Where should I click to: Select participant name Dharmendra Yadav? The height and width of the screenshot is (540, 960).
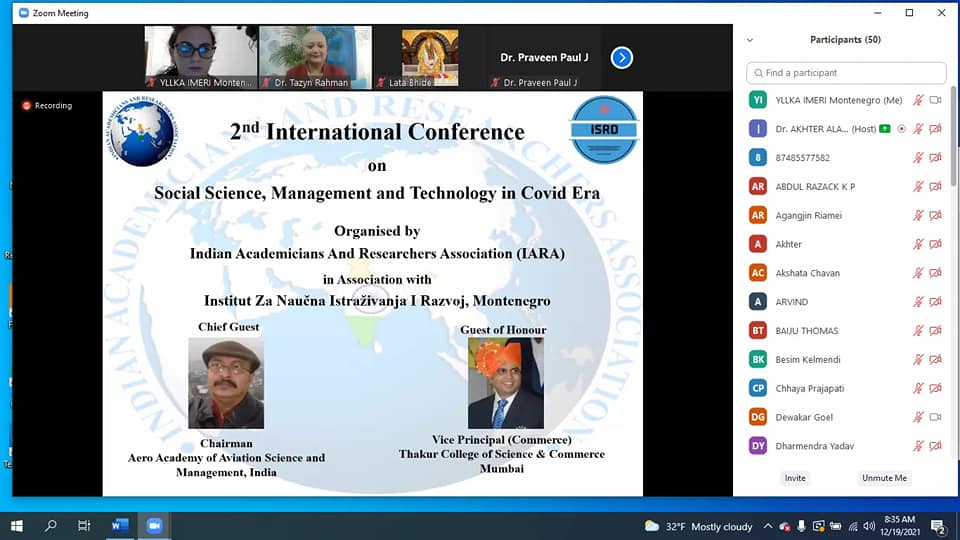pyautogui.click(x=814, y=446)
